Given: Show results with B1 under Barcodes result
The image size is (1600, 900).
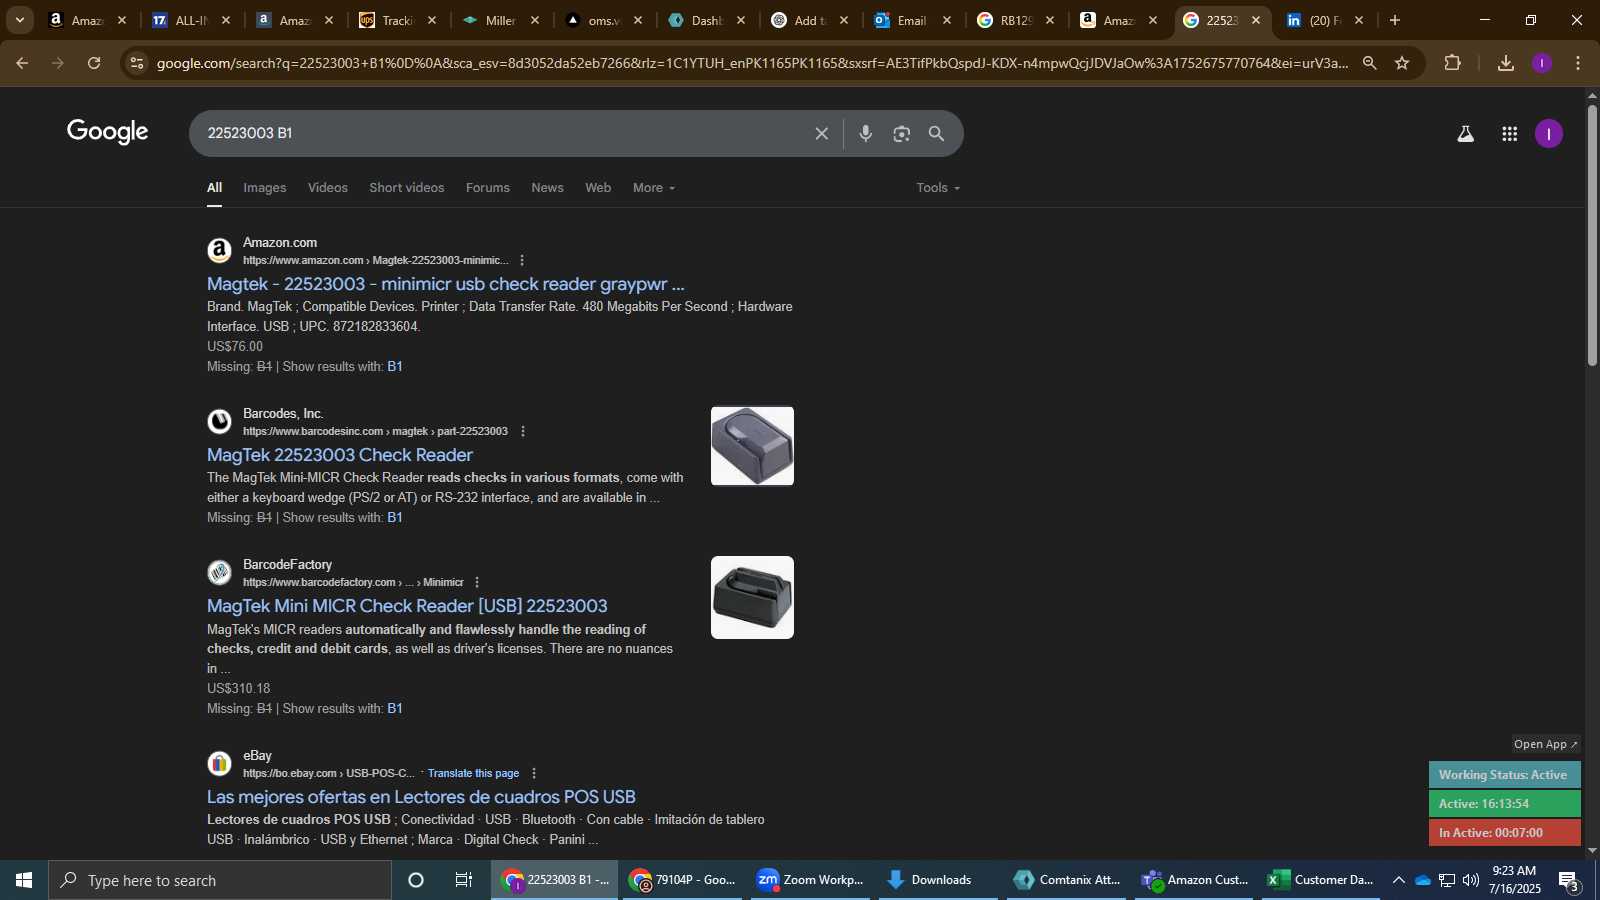Looking at the screenshot, I should pos(395,518).
